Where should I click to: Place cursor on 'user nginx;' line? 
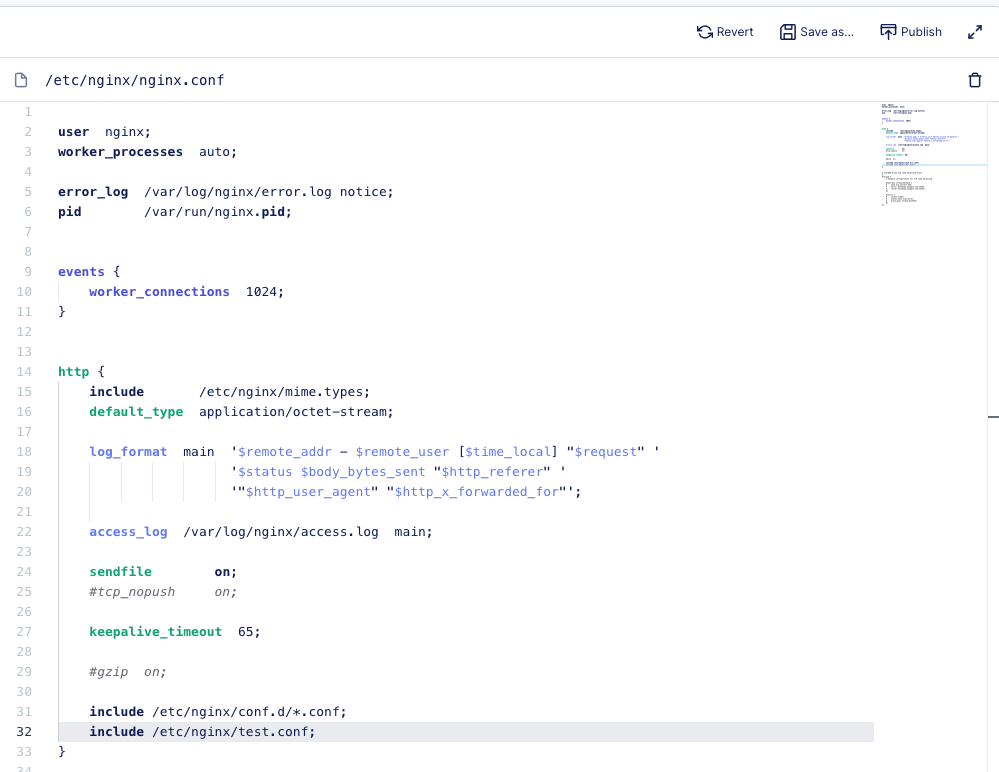pyautogui.click(x=104, y=132)
